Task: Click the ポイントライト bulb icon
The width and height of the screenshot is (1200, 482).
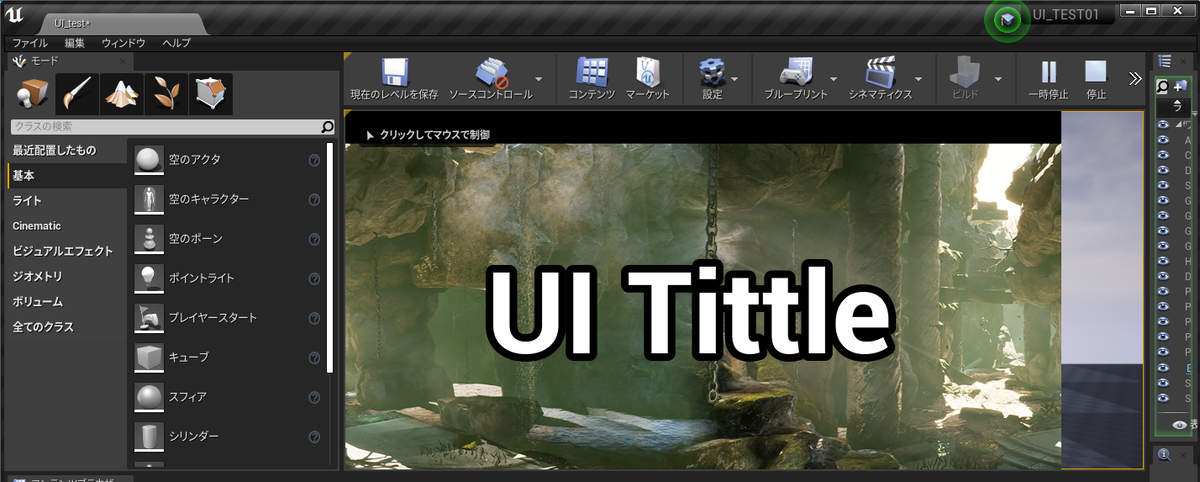Action: (148, 278)
